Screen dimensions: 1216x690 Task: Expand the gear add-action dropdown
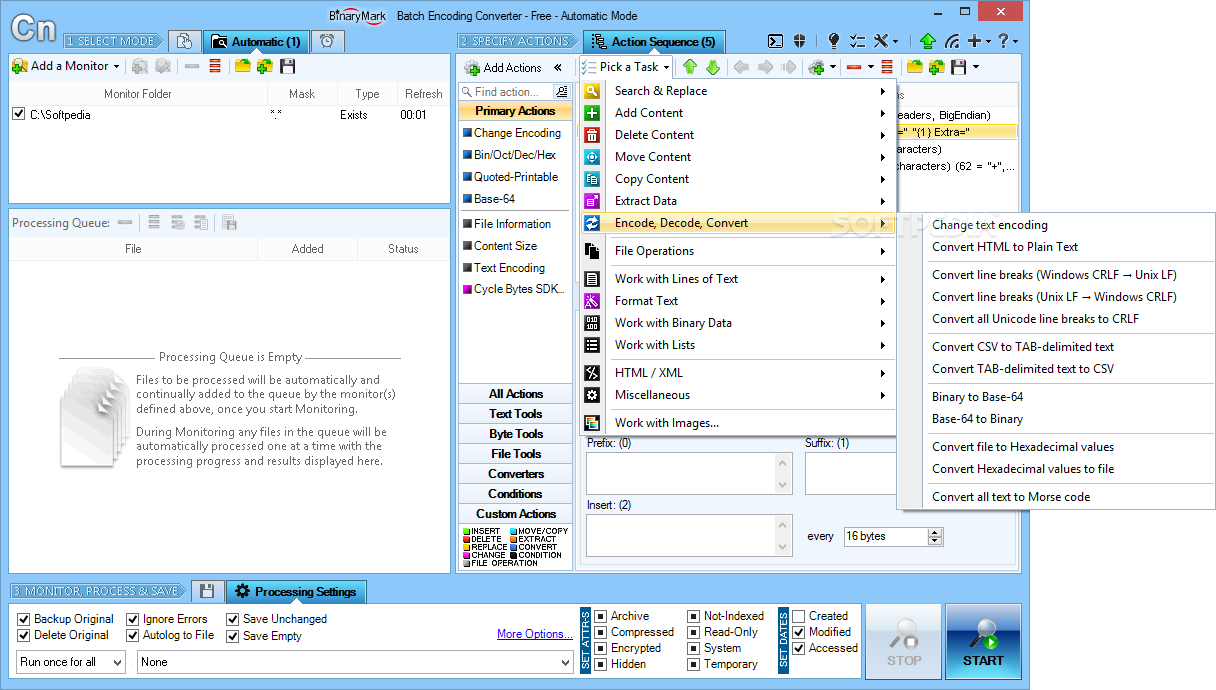coord(833,68)
